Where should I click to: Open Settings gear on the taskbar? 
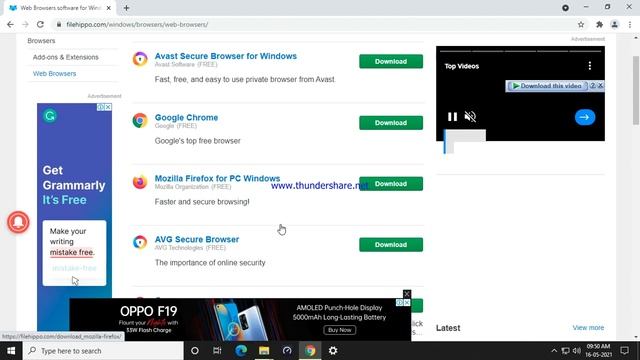(x=333, y=351)
